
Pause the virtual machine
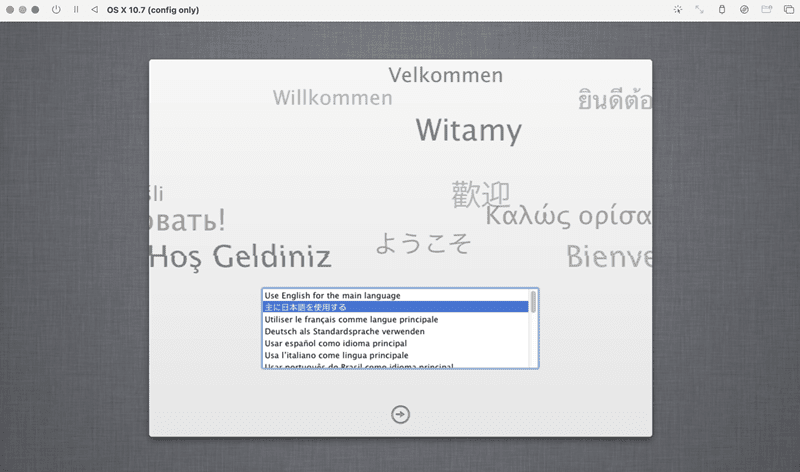[76, 10]
